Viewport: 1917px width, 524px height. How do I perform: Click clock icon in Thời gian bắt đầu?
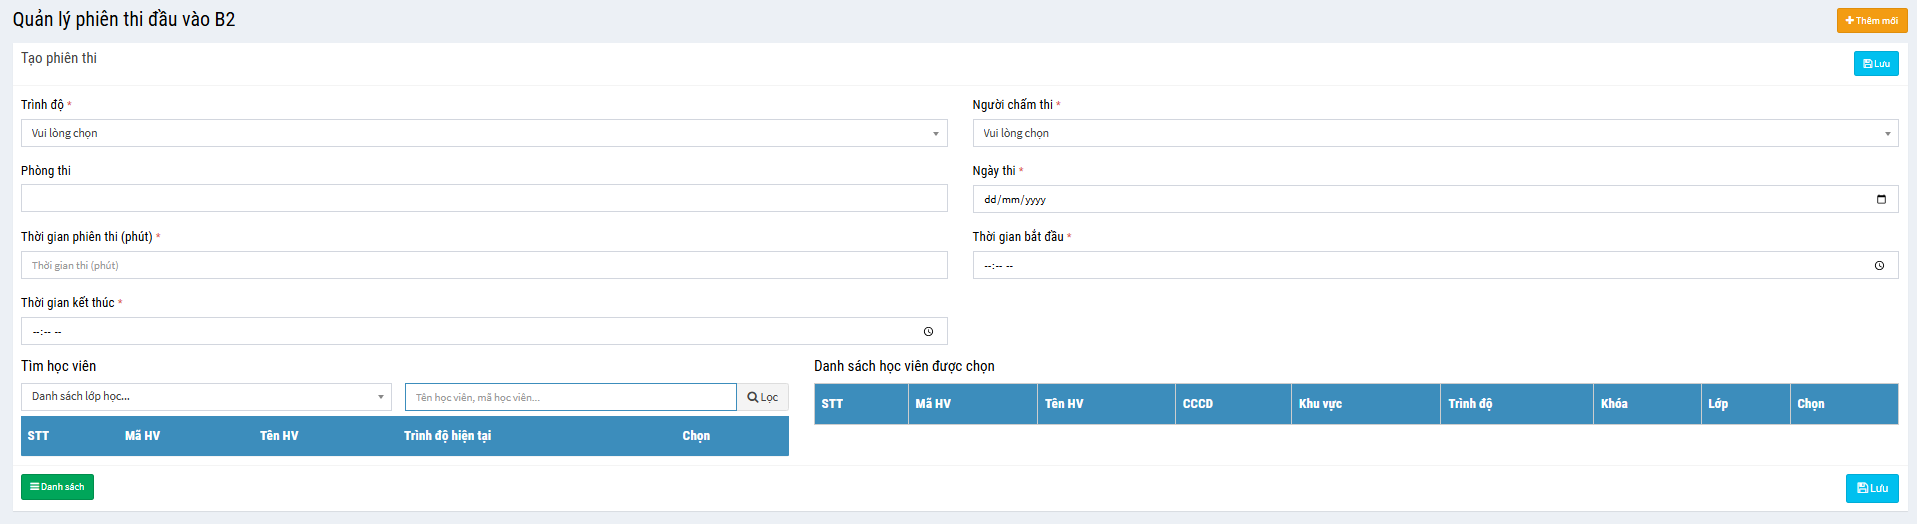click(1879, 266)
